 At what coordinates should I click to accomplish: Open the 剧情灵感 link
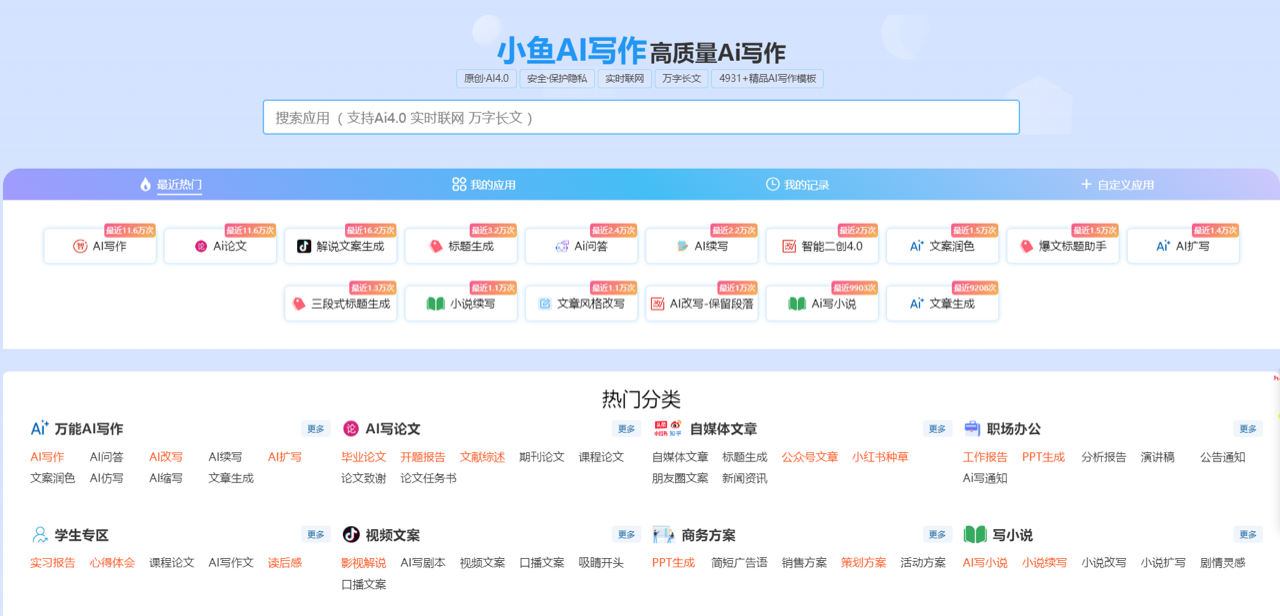(1223, 563)
